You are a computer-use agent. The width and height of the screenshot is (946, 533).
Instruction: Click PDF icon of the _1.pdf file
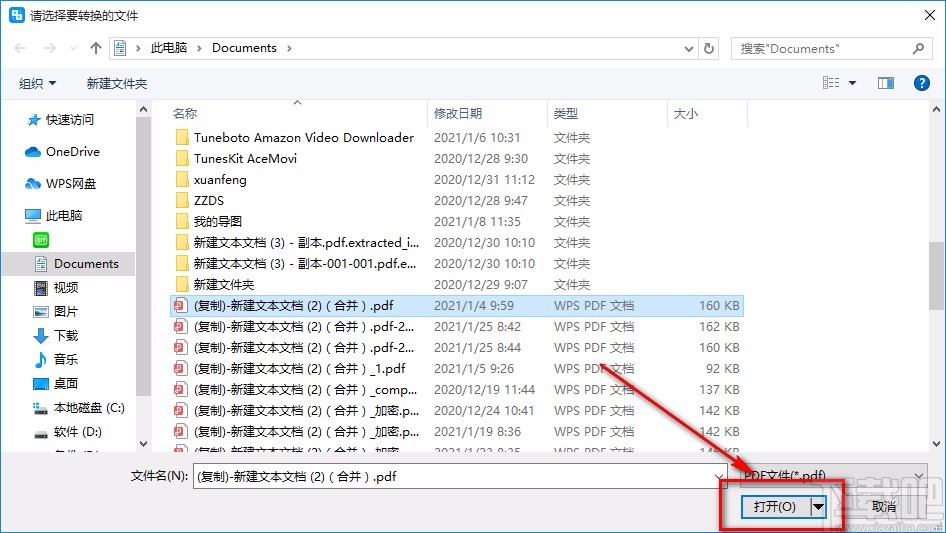tap(180, 368)
